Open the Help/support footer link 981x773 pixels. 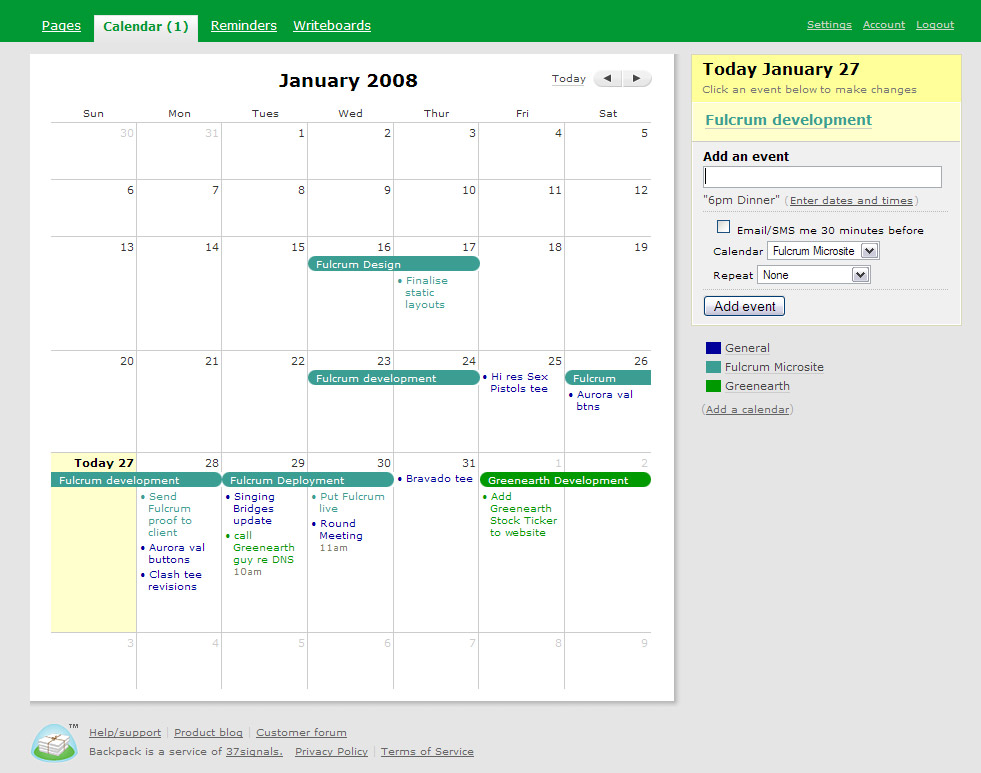click(125, 732)
